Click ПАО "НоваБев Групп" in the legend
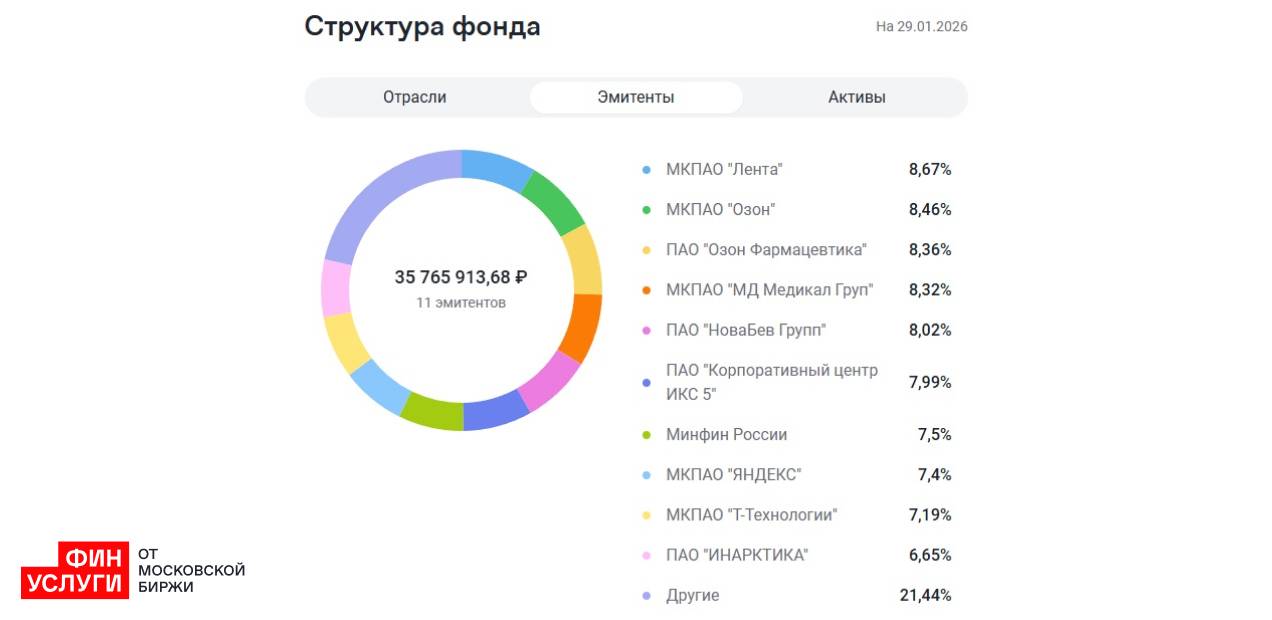 (746, 330)
